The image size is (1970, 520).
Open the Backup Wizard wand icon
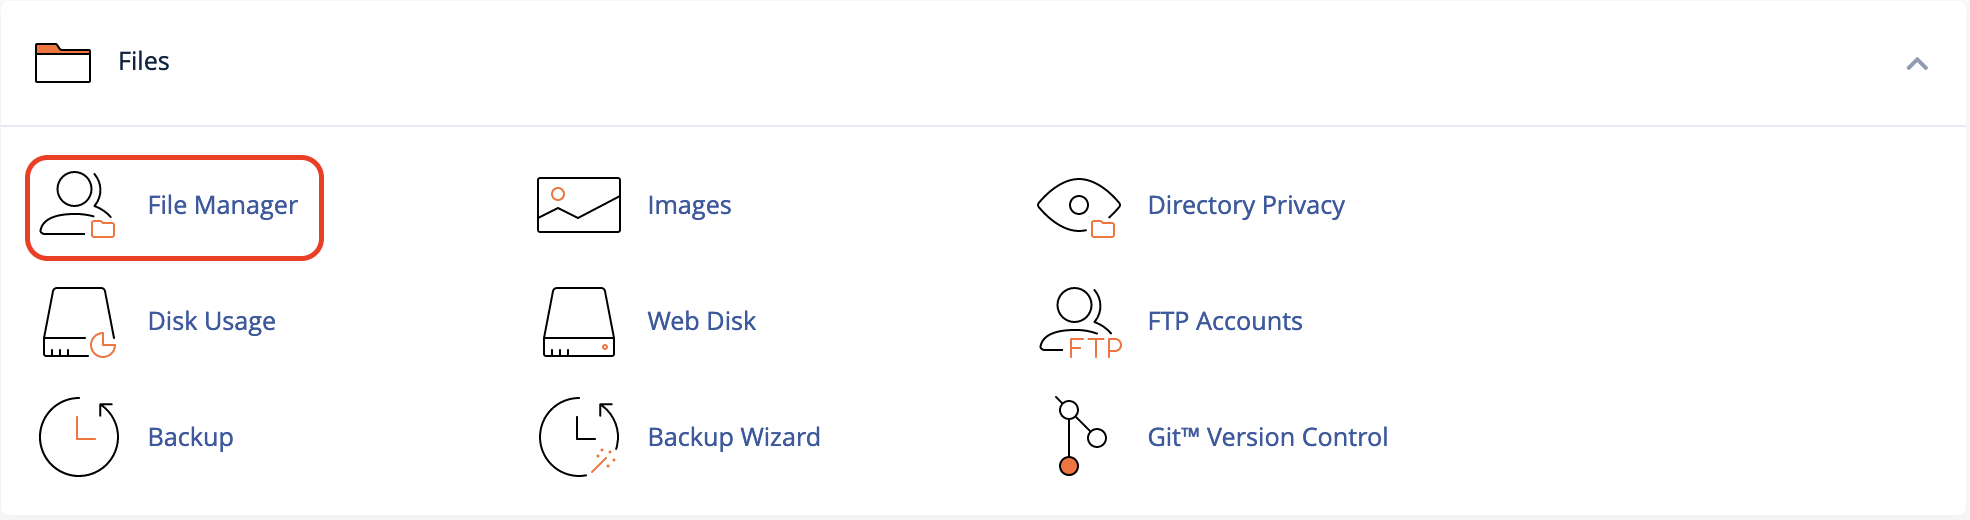[x=579, y=437]
